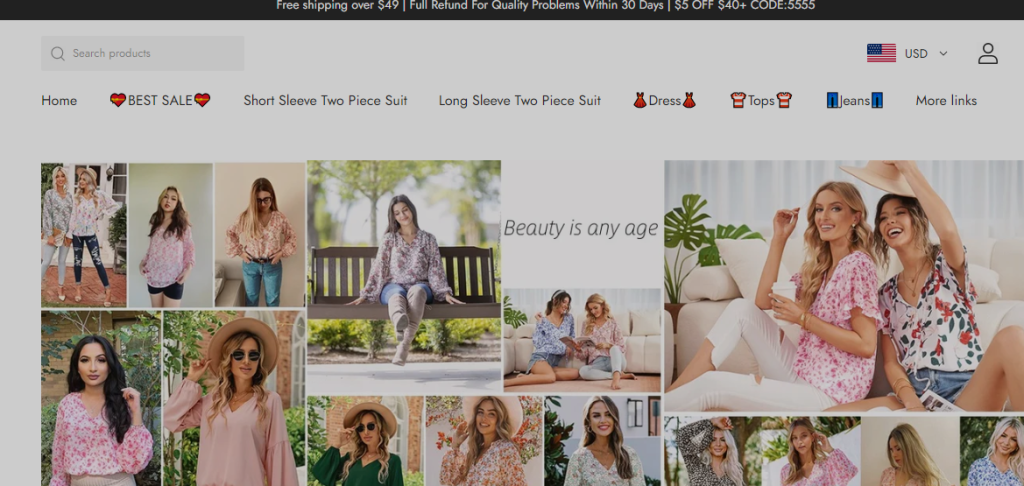Open the woman in green top thumbnail
This screenshot has height=486, width=1024.
coord(365,441)
